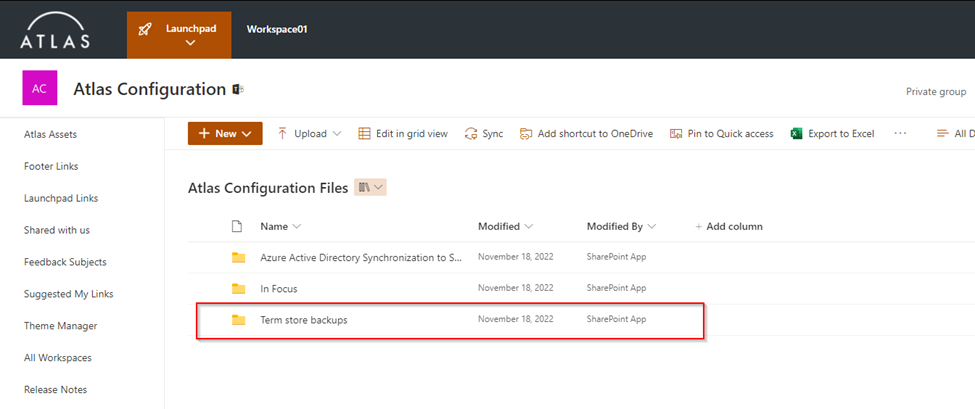Expand the Upload dropdown menu
The height and width of the screenshot is (409, 975).
[336, 134]
